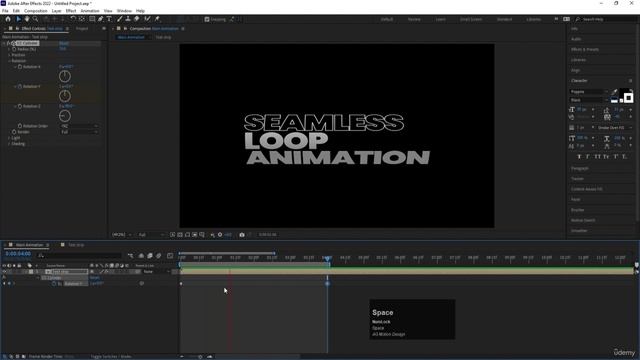
Task: Click the eyedropper icon in Character panel
Action: 615,92
